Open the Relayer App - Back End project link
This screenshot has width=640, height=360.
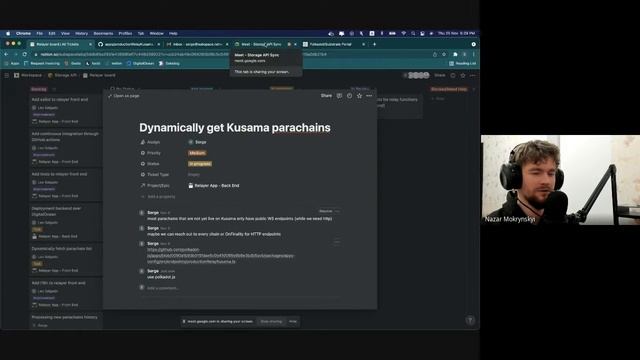coord(214,186)
